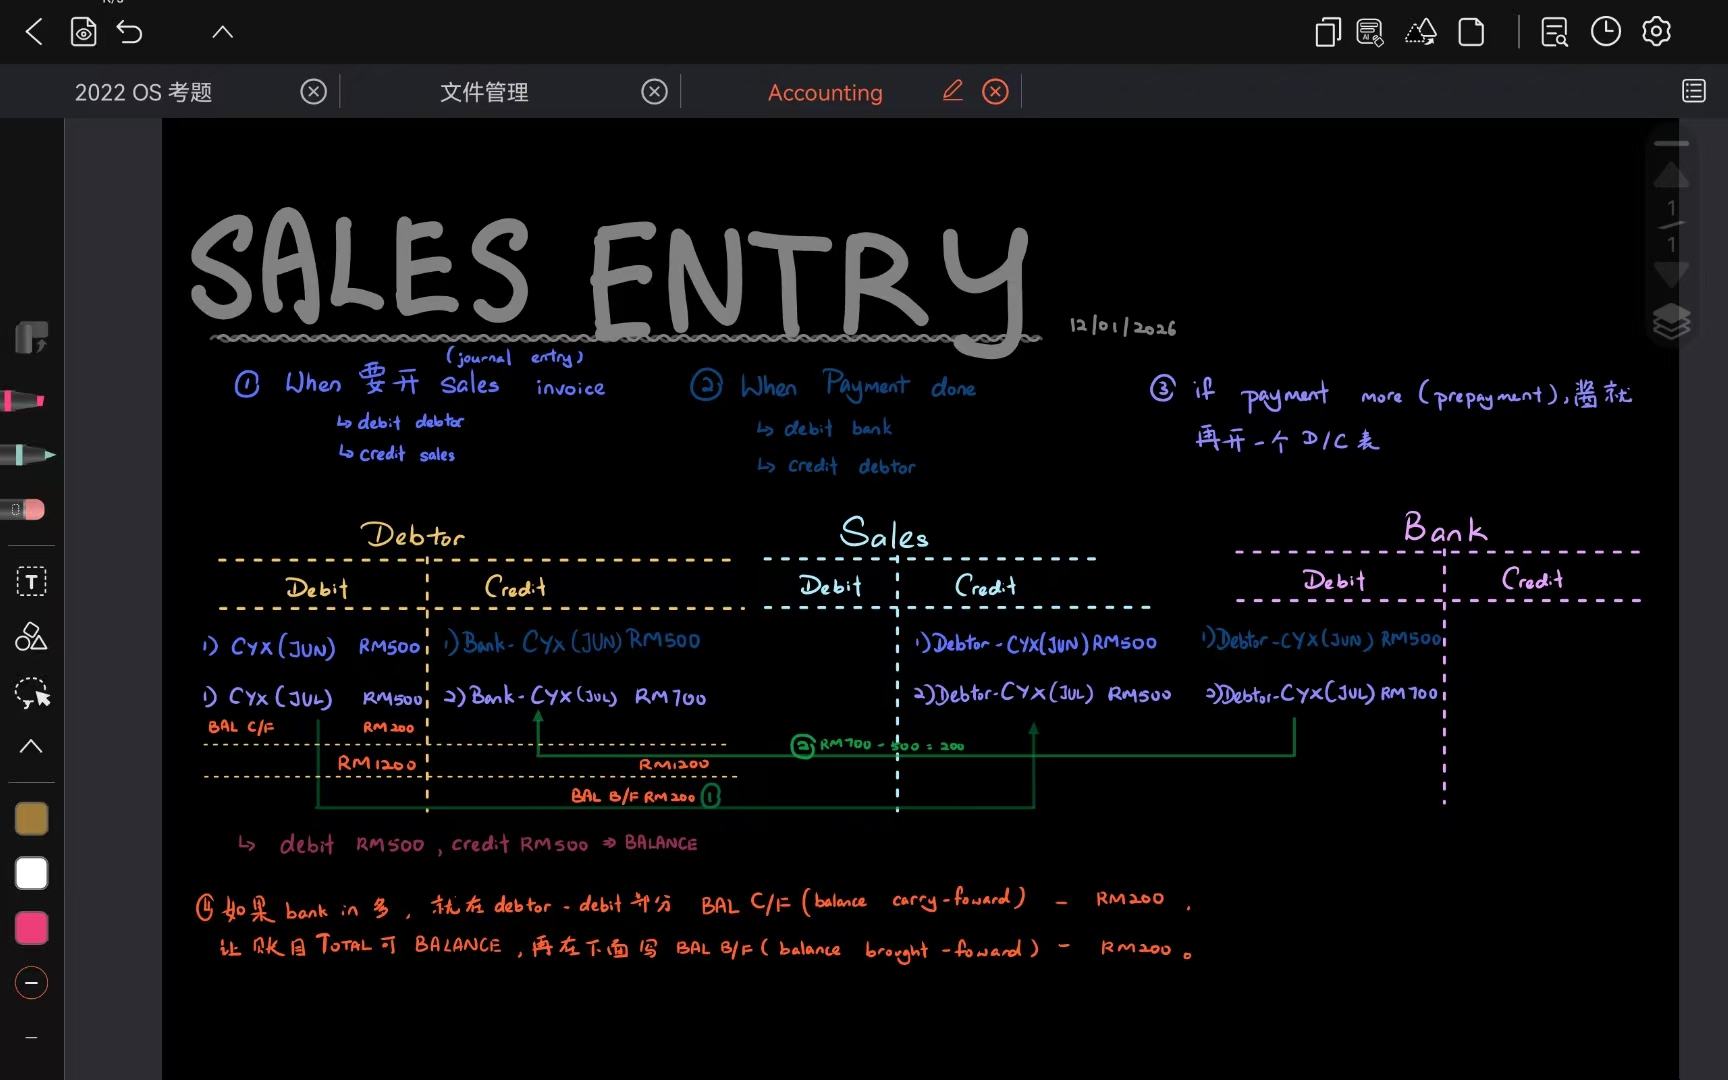Switch to the 文件管理 tab
1728x1080 pixels.
click(484, 93)
